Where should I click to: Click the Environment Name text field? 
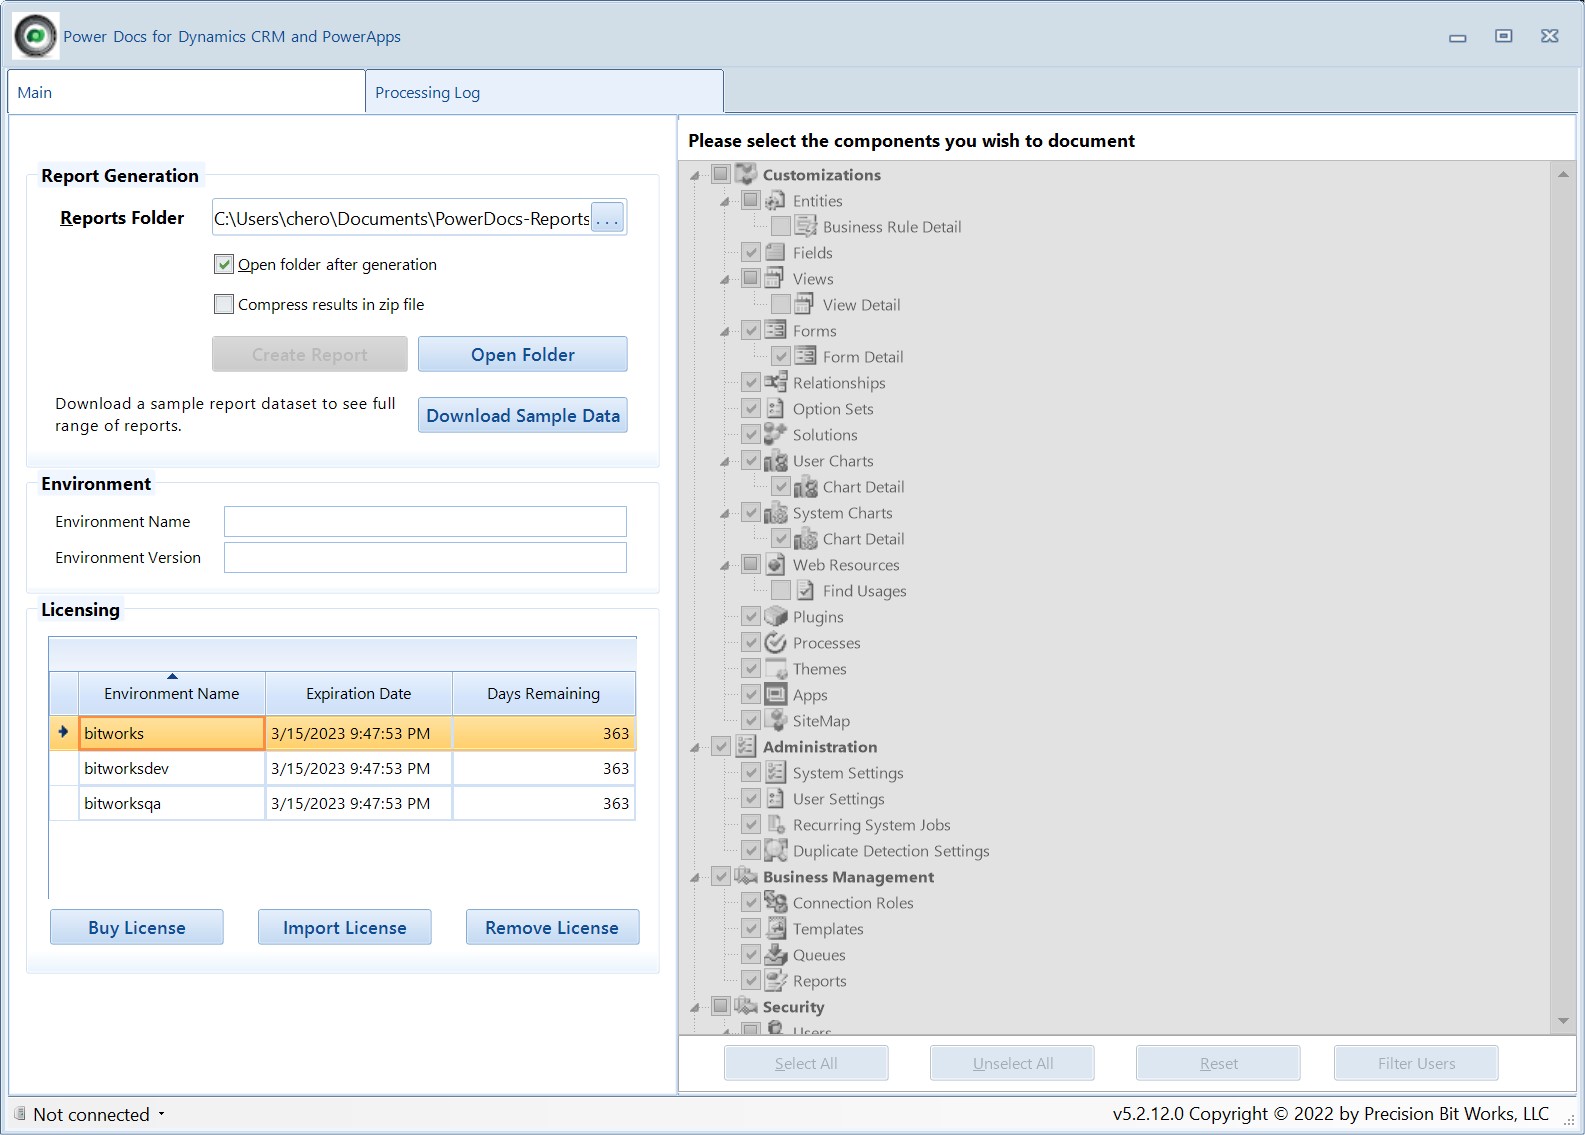pyautogui.click(x=425, y=522)
